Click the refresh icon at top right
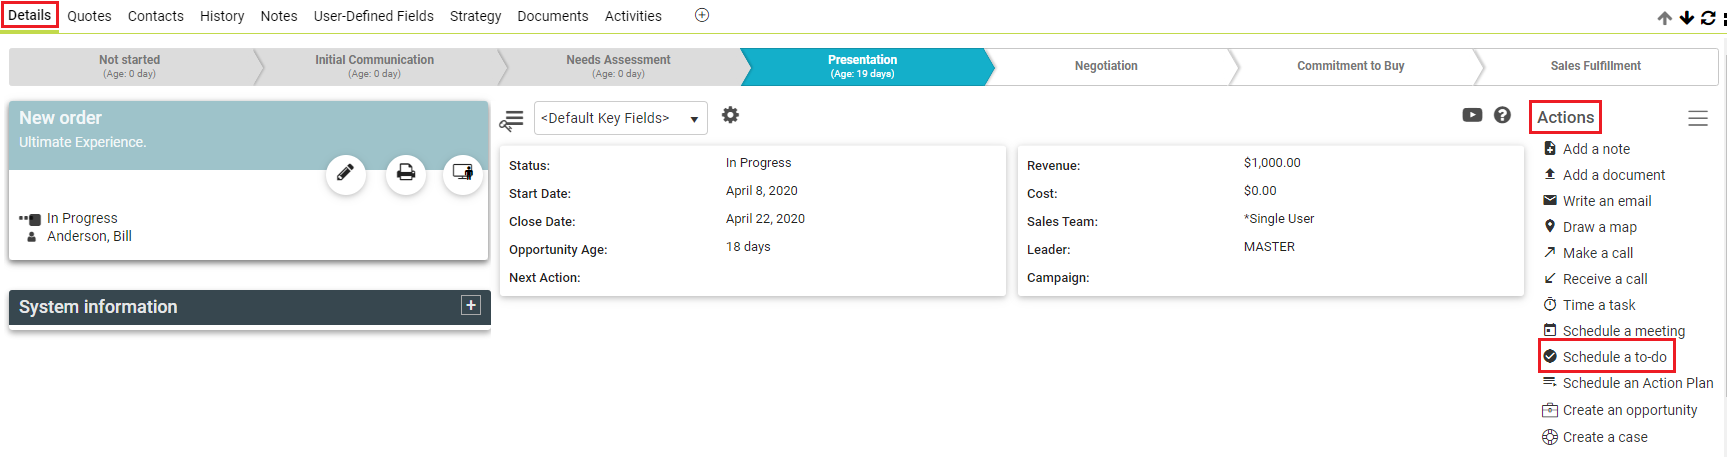The height and width of the screenshot is (461, 1727). tap(1708, 18)
